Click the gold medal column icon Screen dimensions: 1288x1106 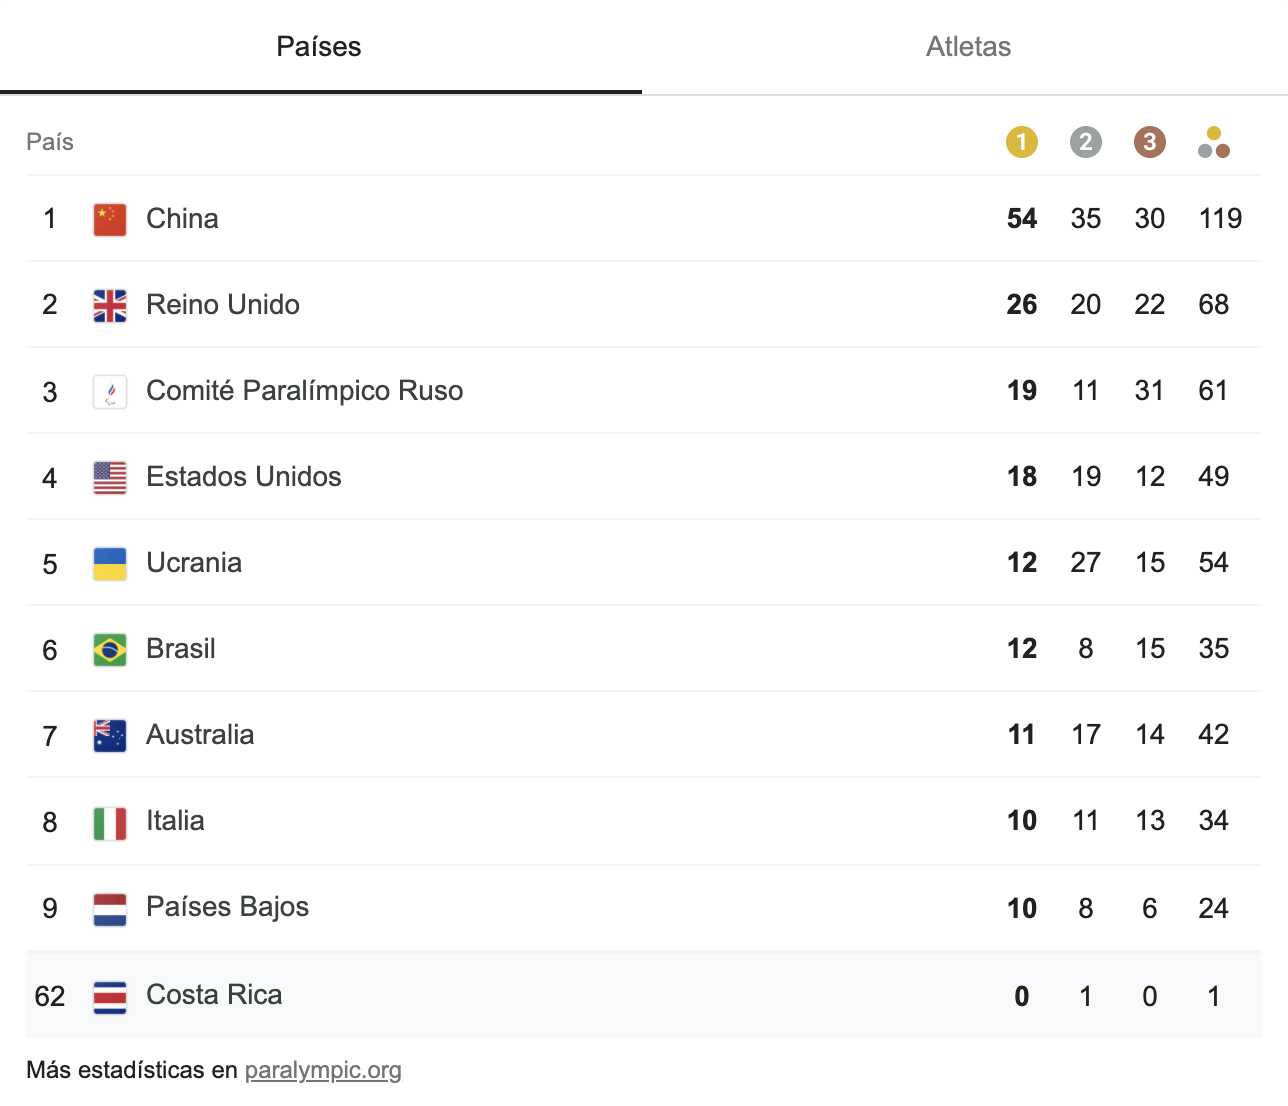(x=1021, y=142)
